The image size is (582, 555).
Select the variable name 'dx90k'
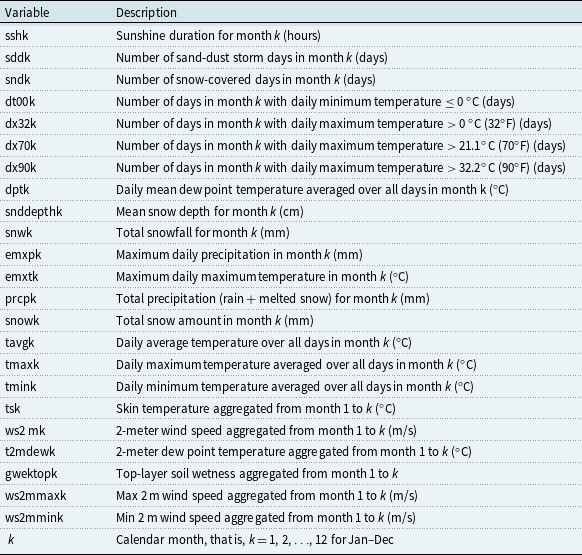(21, 167)
